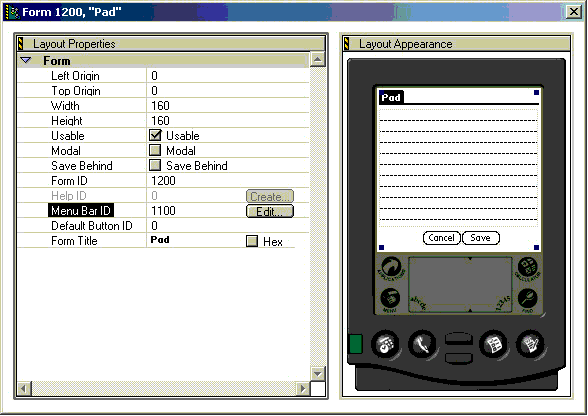Click the vertical scrollbar down arrow
This screenshot has width=588, height=416.
(x=318, y=373)
